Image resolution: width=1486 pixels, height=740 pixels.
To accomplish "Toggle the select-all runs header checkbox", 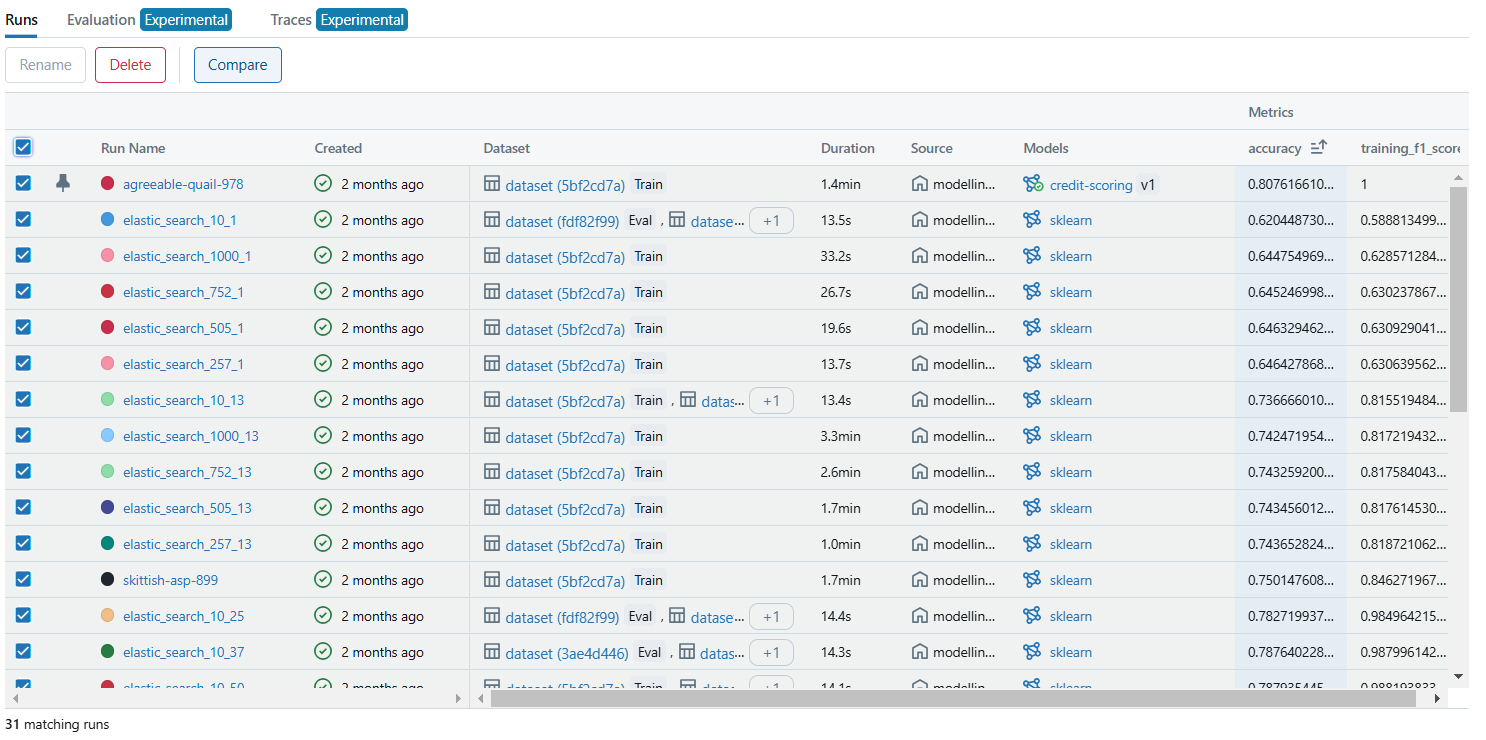I will 23,148.
